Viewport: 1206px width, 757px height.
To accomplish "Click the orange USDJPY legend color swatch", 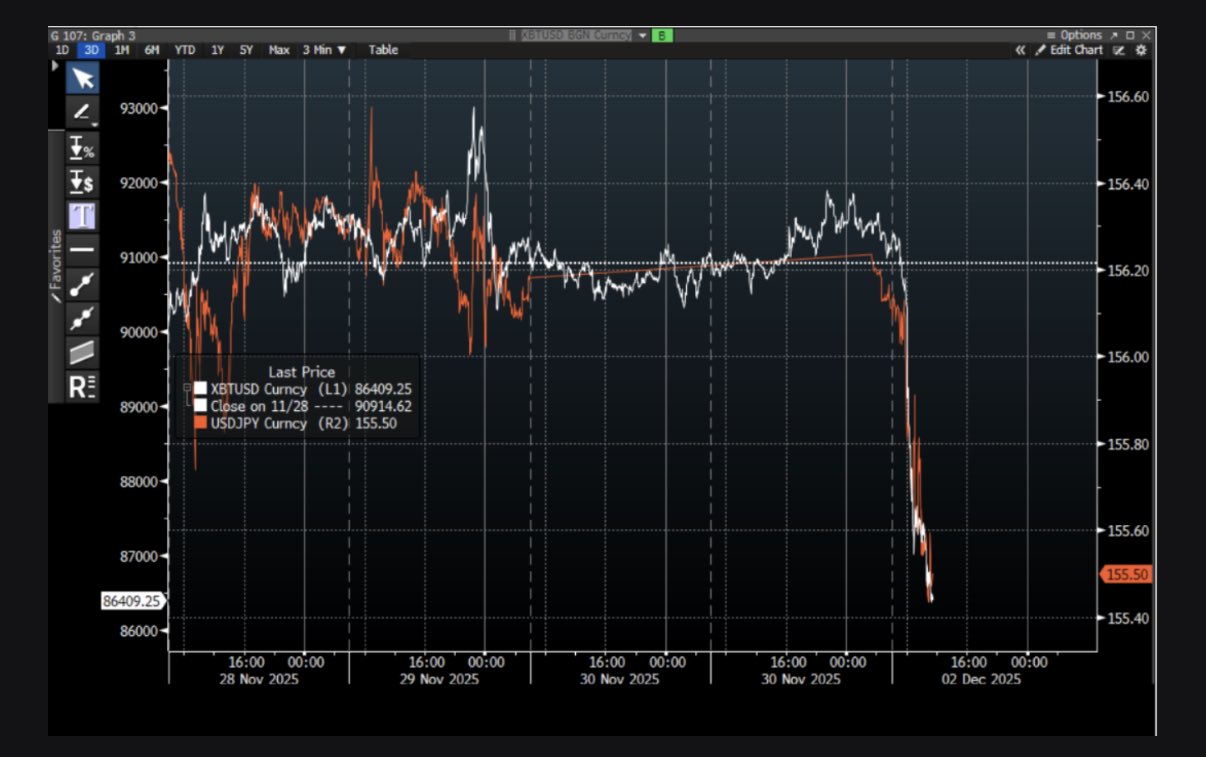I will [201, 423].
